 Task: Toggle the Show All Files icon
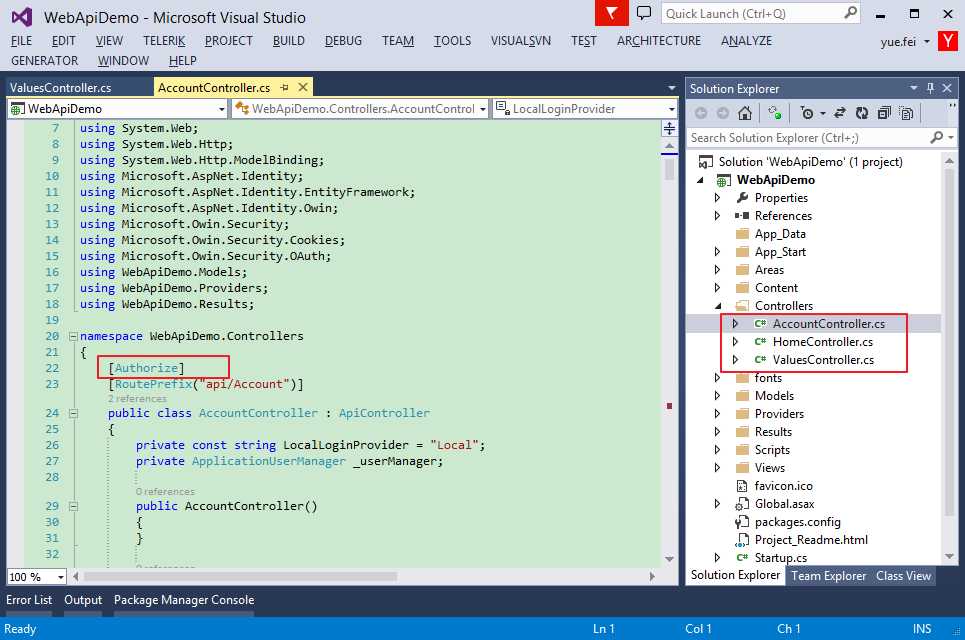point(906,113)
